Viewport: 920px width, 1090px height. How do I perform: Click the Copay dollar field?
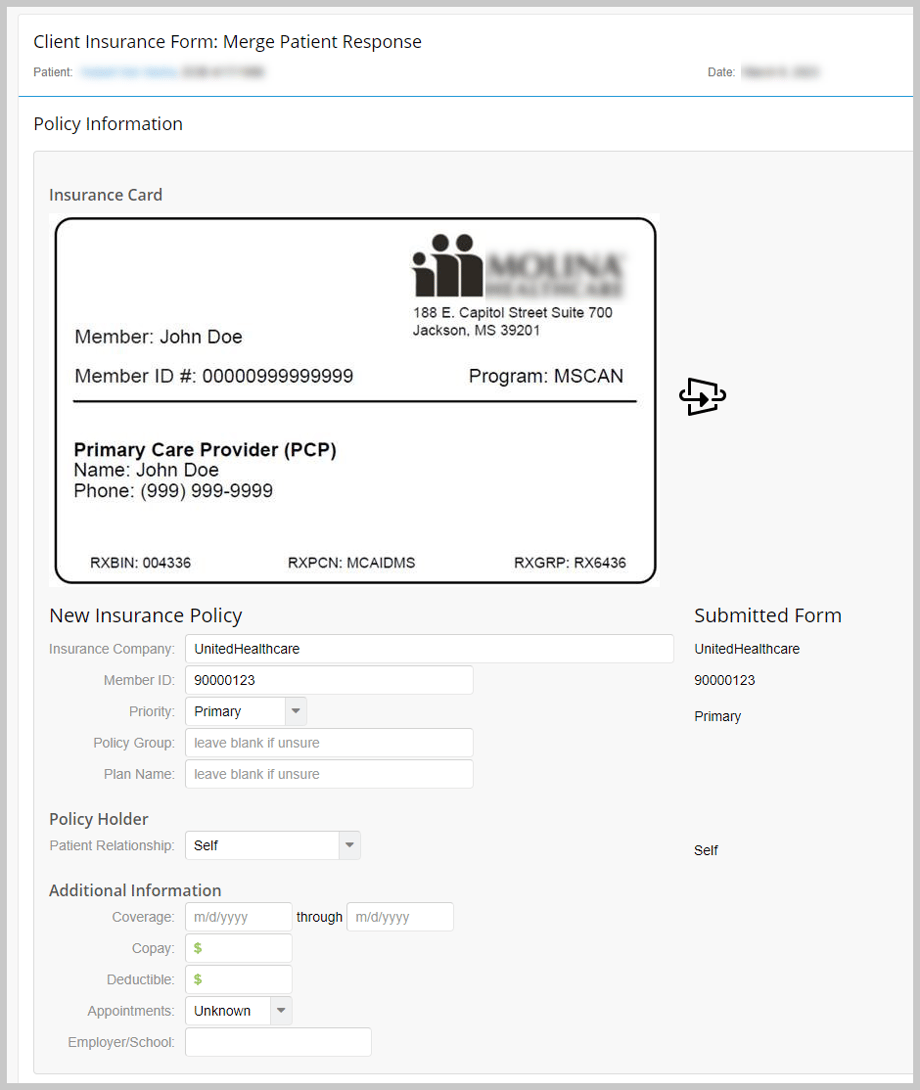[238, 947]
